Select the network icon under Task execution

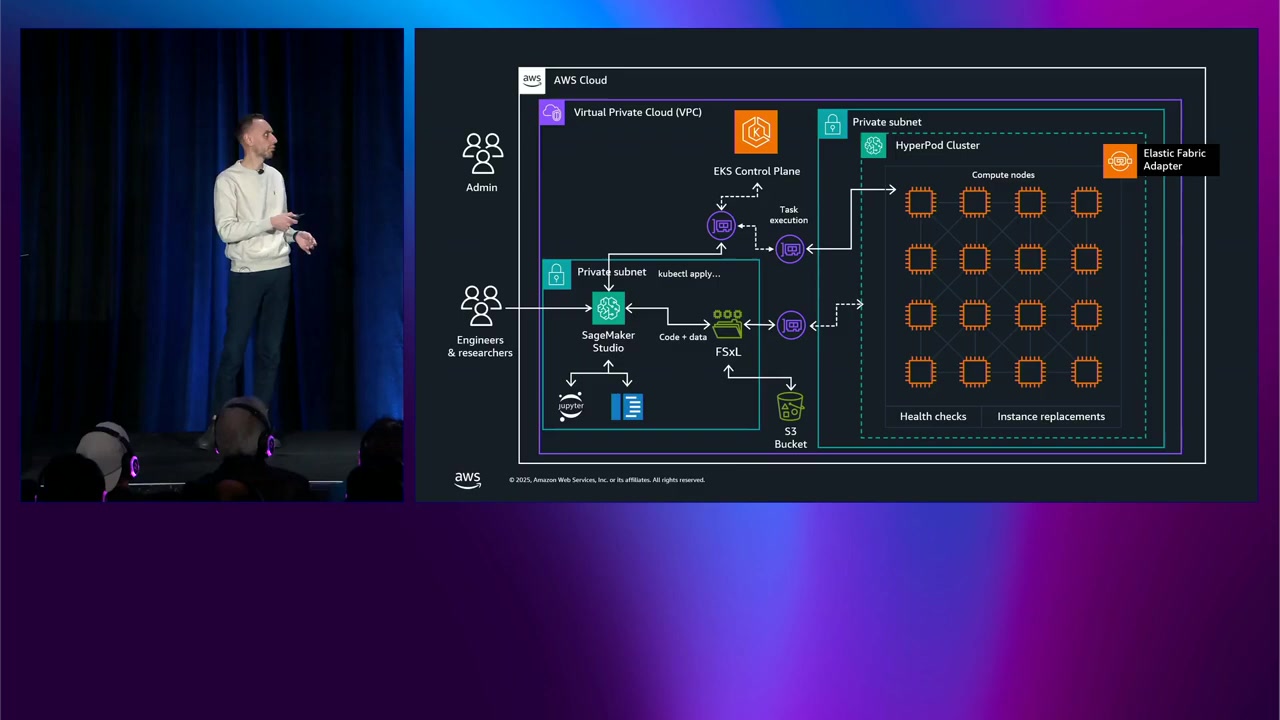[790, 249]
